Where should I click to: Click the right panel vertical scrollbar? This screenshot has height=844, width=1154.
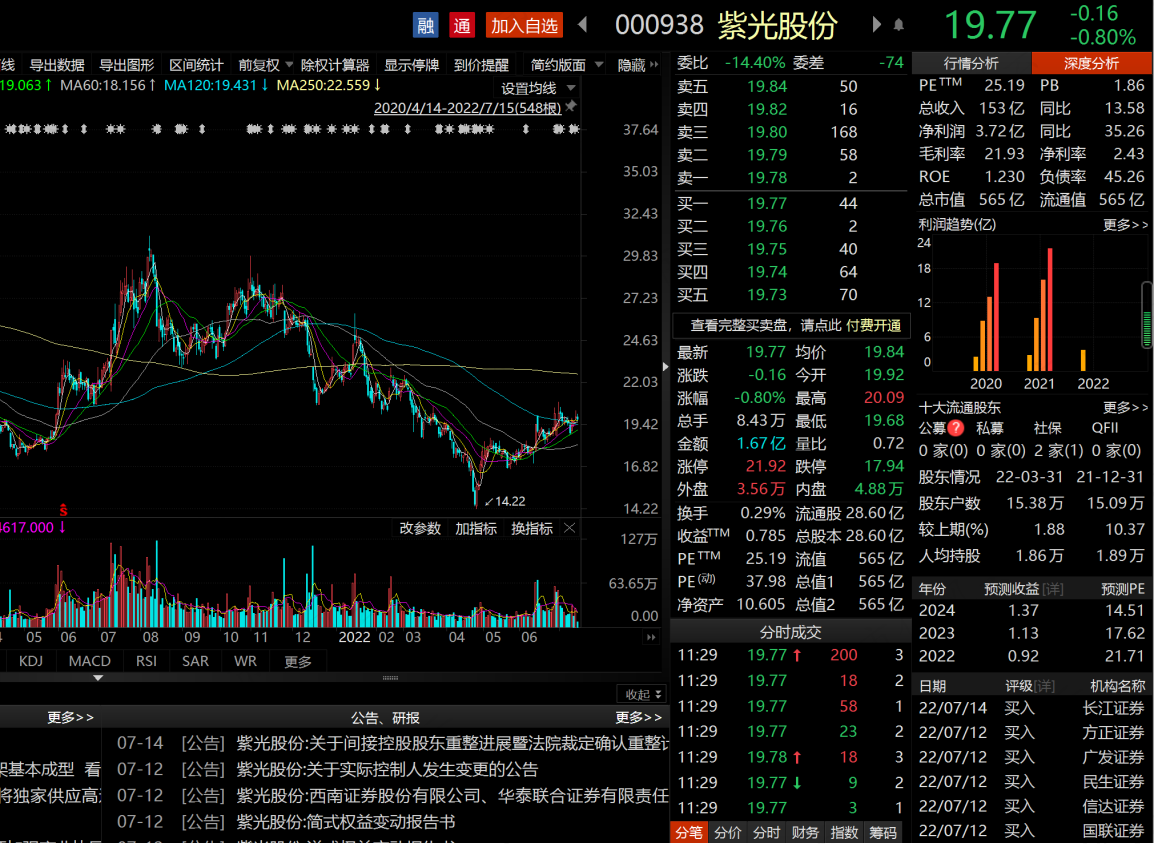(x=1147, y=314)
